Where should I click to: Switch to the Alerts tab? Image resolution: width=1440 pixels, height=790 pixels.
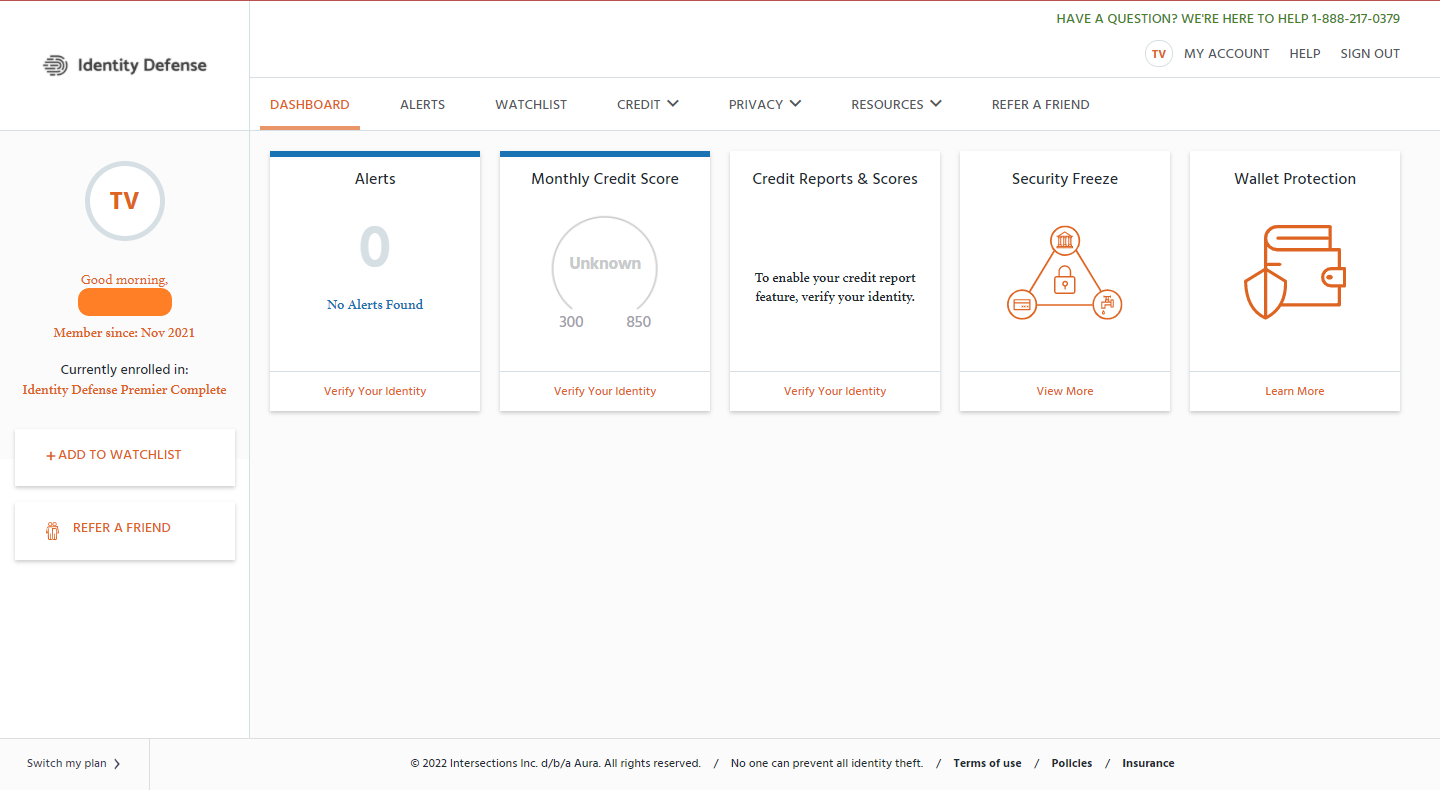tap(422, 104)
